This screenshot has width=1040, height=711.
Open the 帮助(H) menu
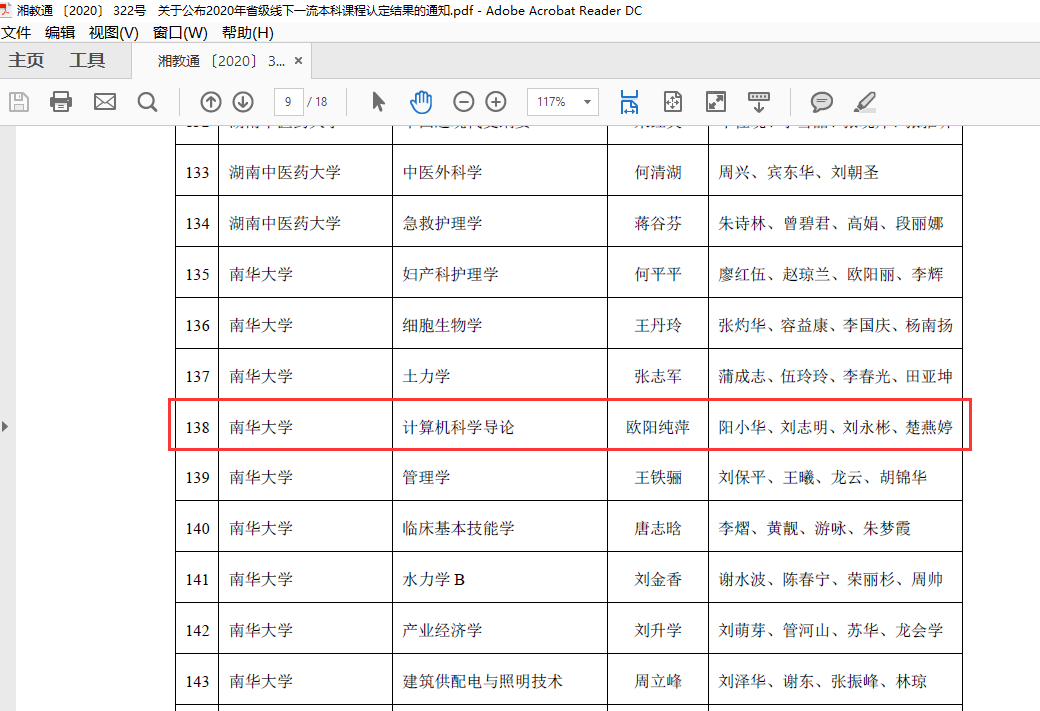pyautogui.click(x=247, y=32)
